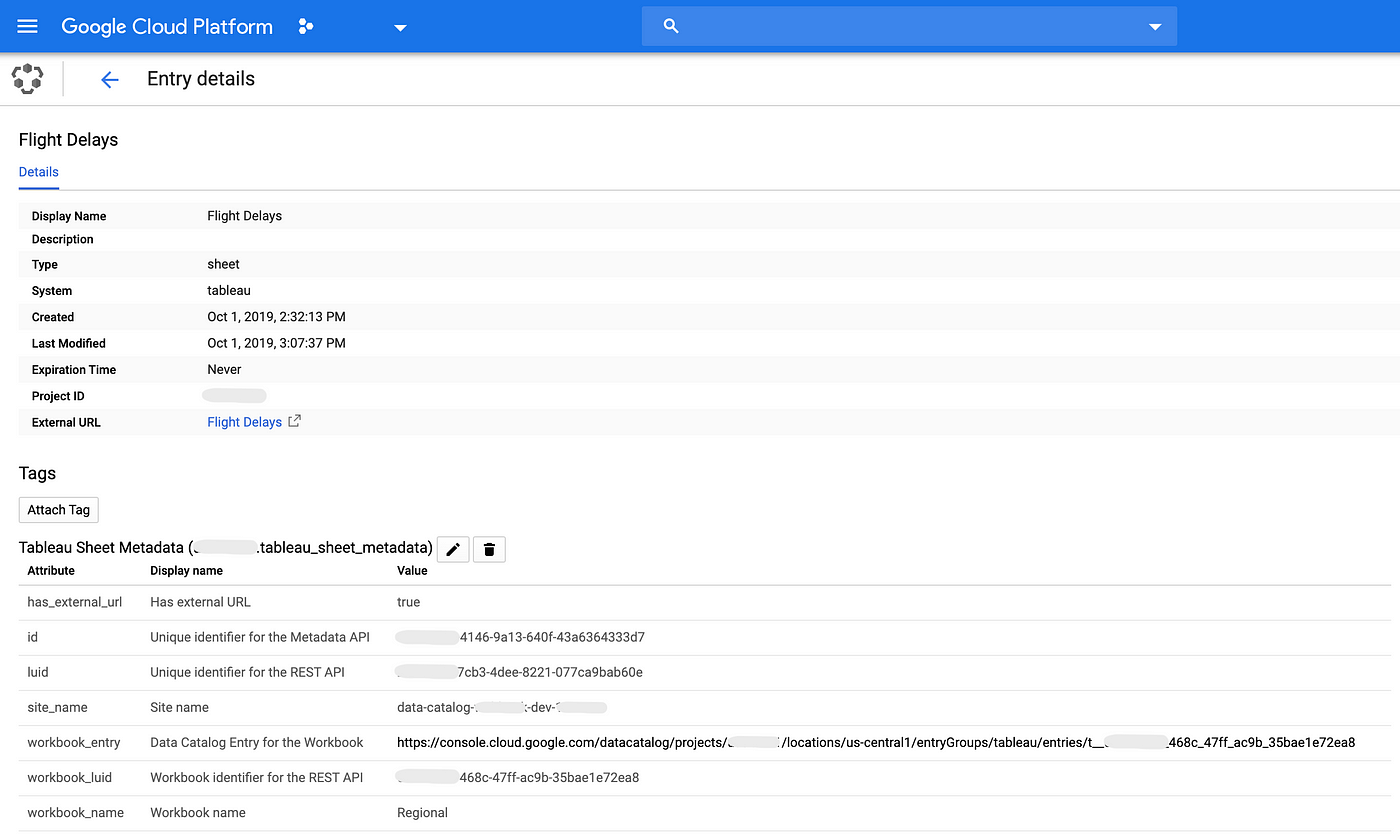
Task: Click the 'Attribute' column header
Action: tap(51, 571)
